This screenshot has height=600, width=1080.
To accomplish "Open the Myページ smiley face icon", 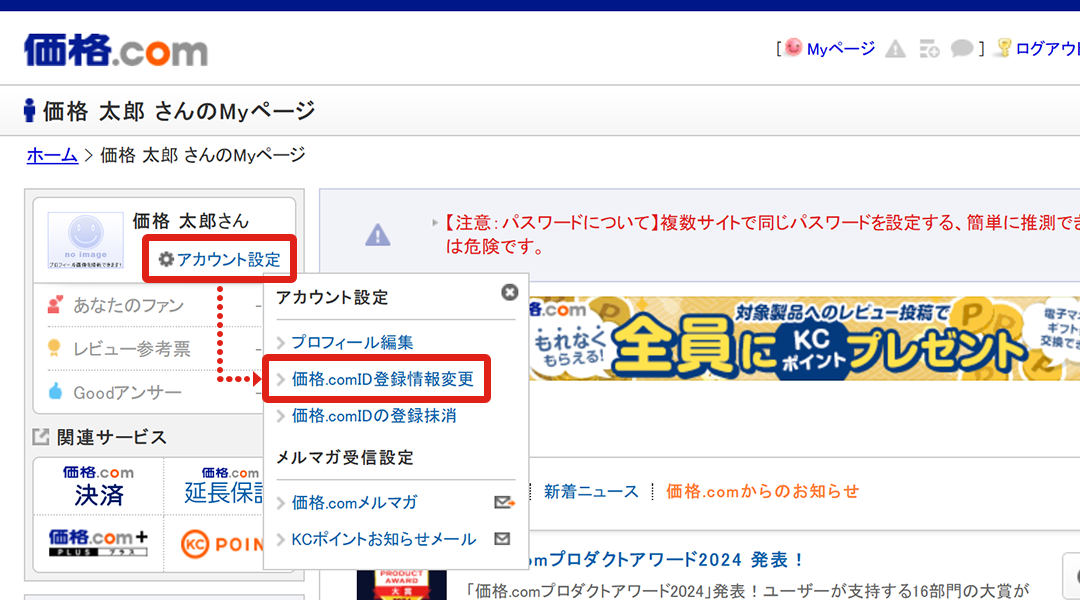I will pos(794,48).
